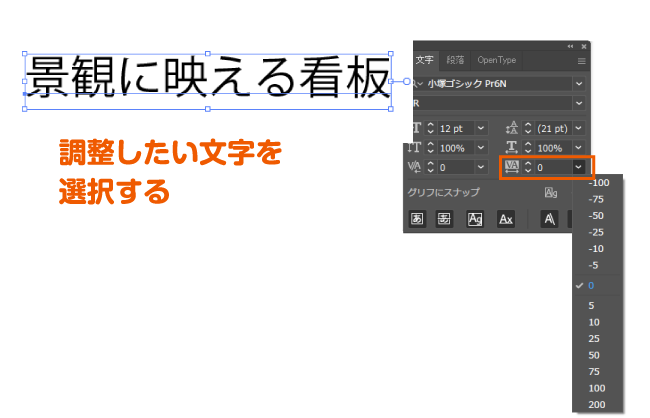
Task: Click the font size stepper arrows
Action: 431,128
